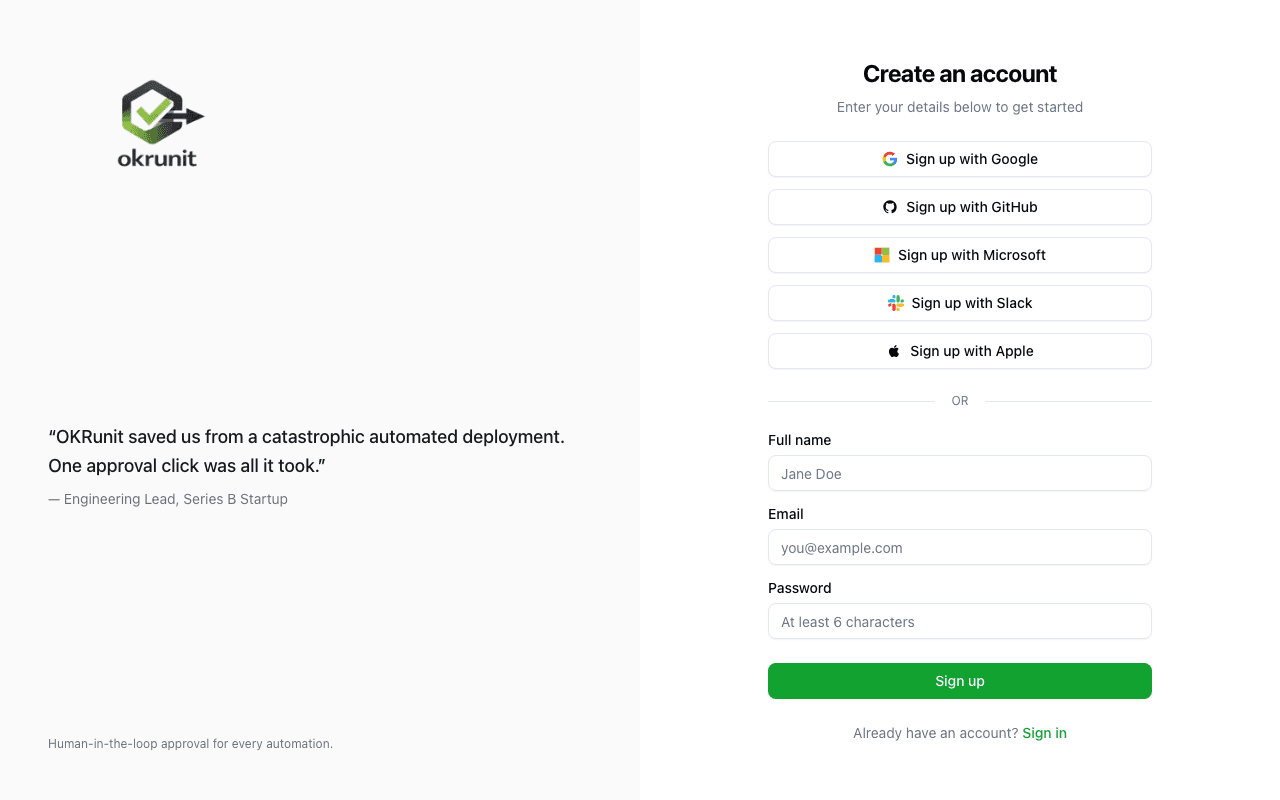Click the Apple logo icon
1280x800 pixels.
894,351
